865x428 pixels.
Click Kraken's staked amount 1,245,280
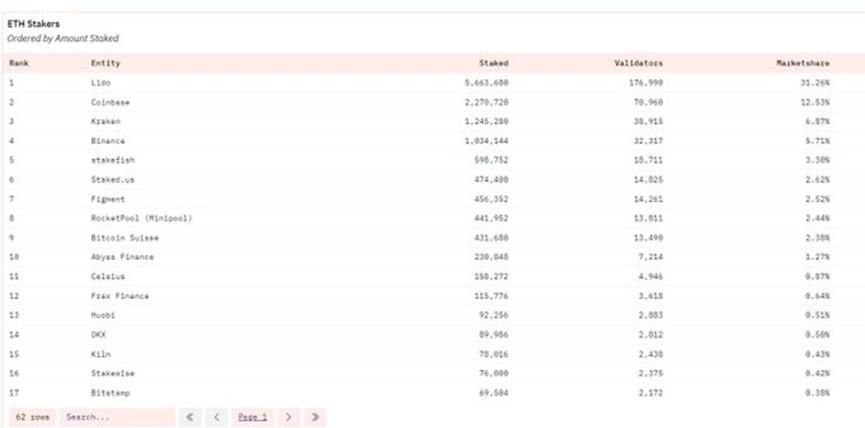[487, 121]
